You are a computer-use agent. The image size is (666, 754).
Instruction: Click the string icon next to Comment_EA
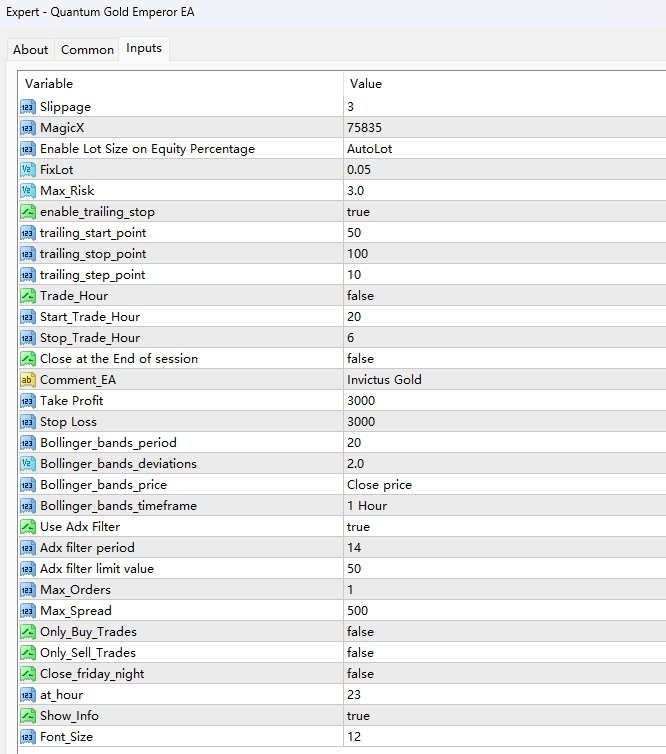click(27, 380)
